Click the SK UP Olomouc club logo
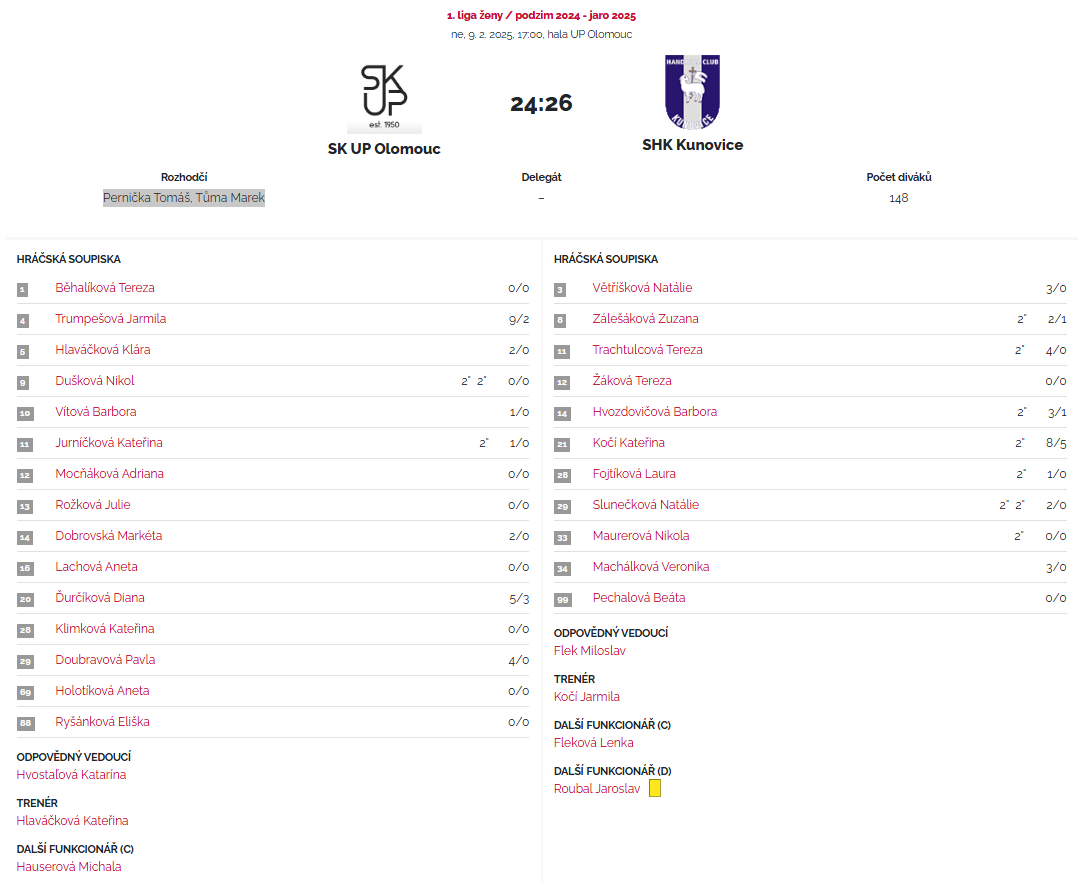1081x882 pixels. [384, 97]
